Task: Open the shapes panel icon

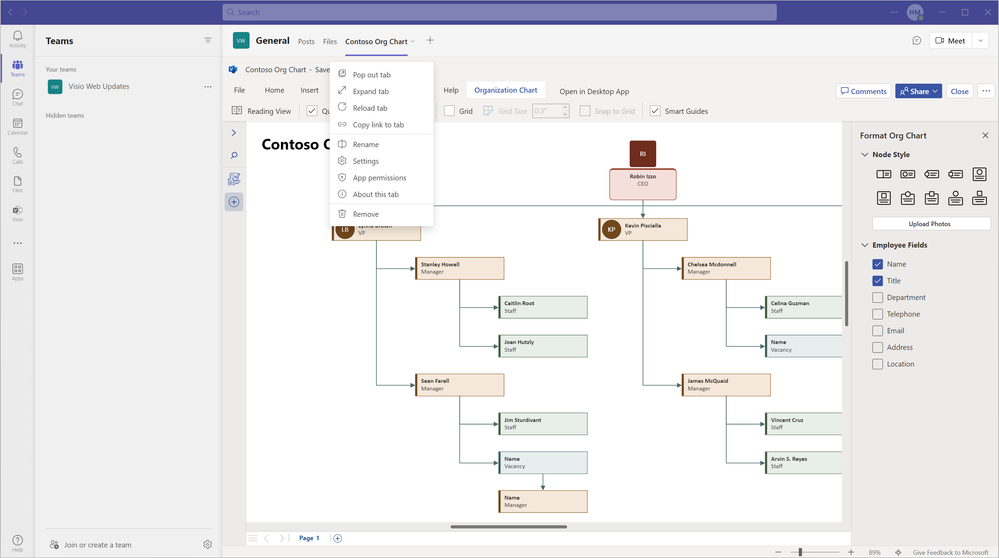Action: (x=234, y=179)
